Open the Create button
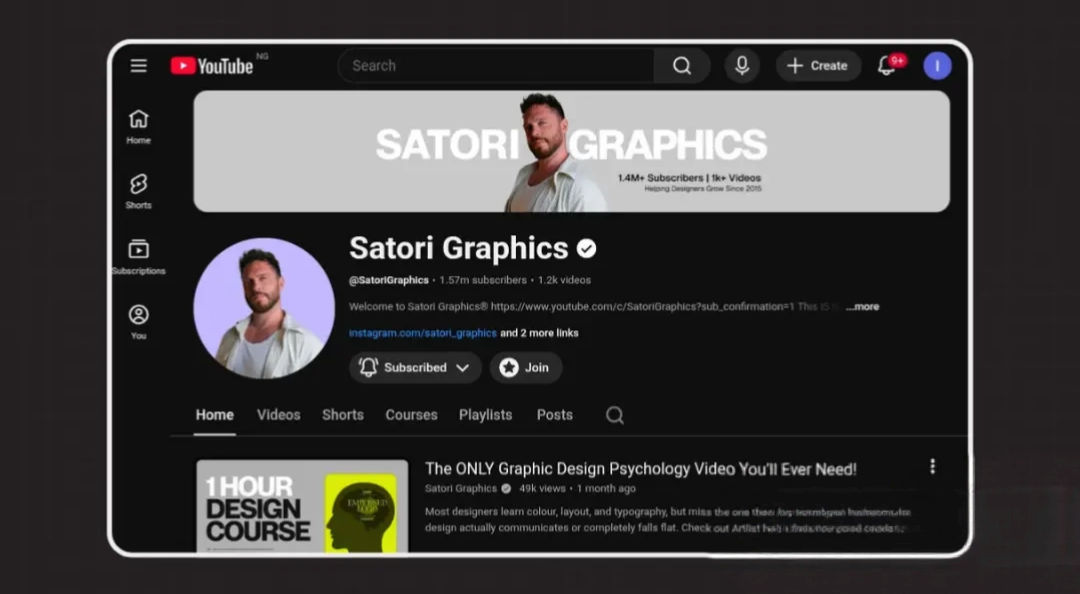This screenshot has width=1080, height=594. tap(818, 65)
